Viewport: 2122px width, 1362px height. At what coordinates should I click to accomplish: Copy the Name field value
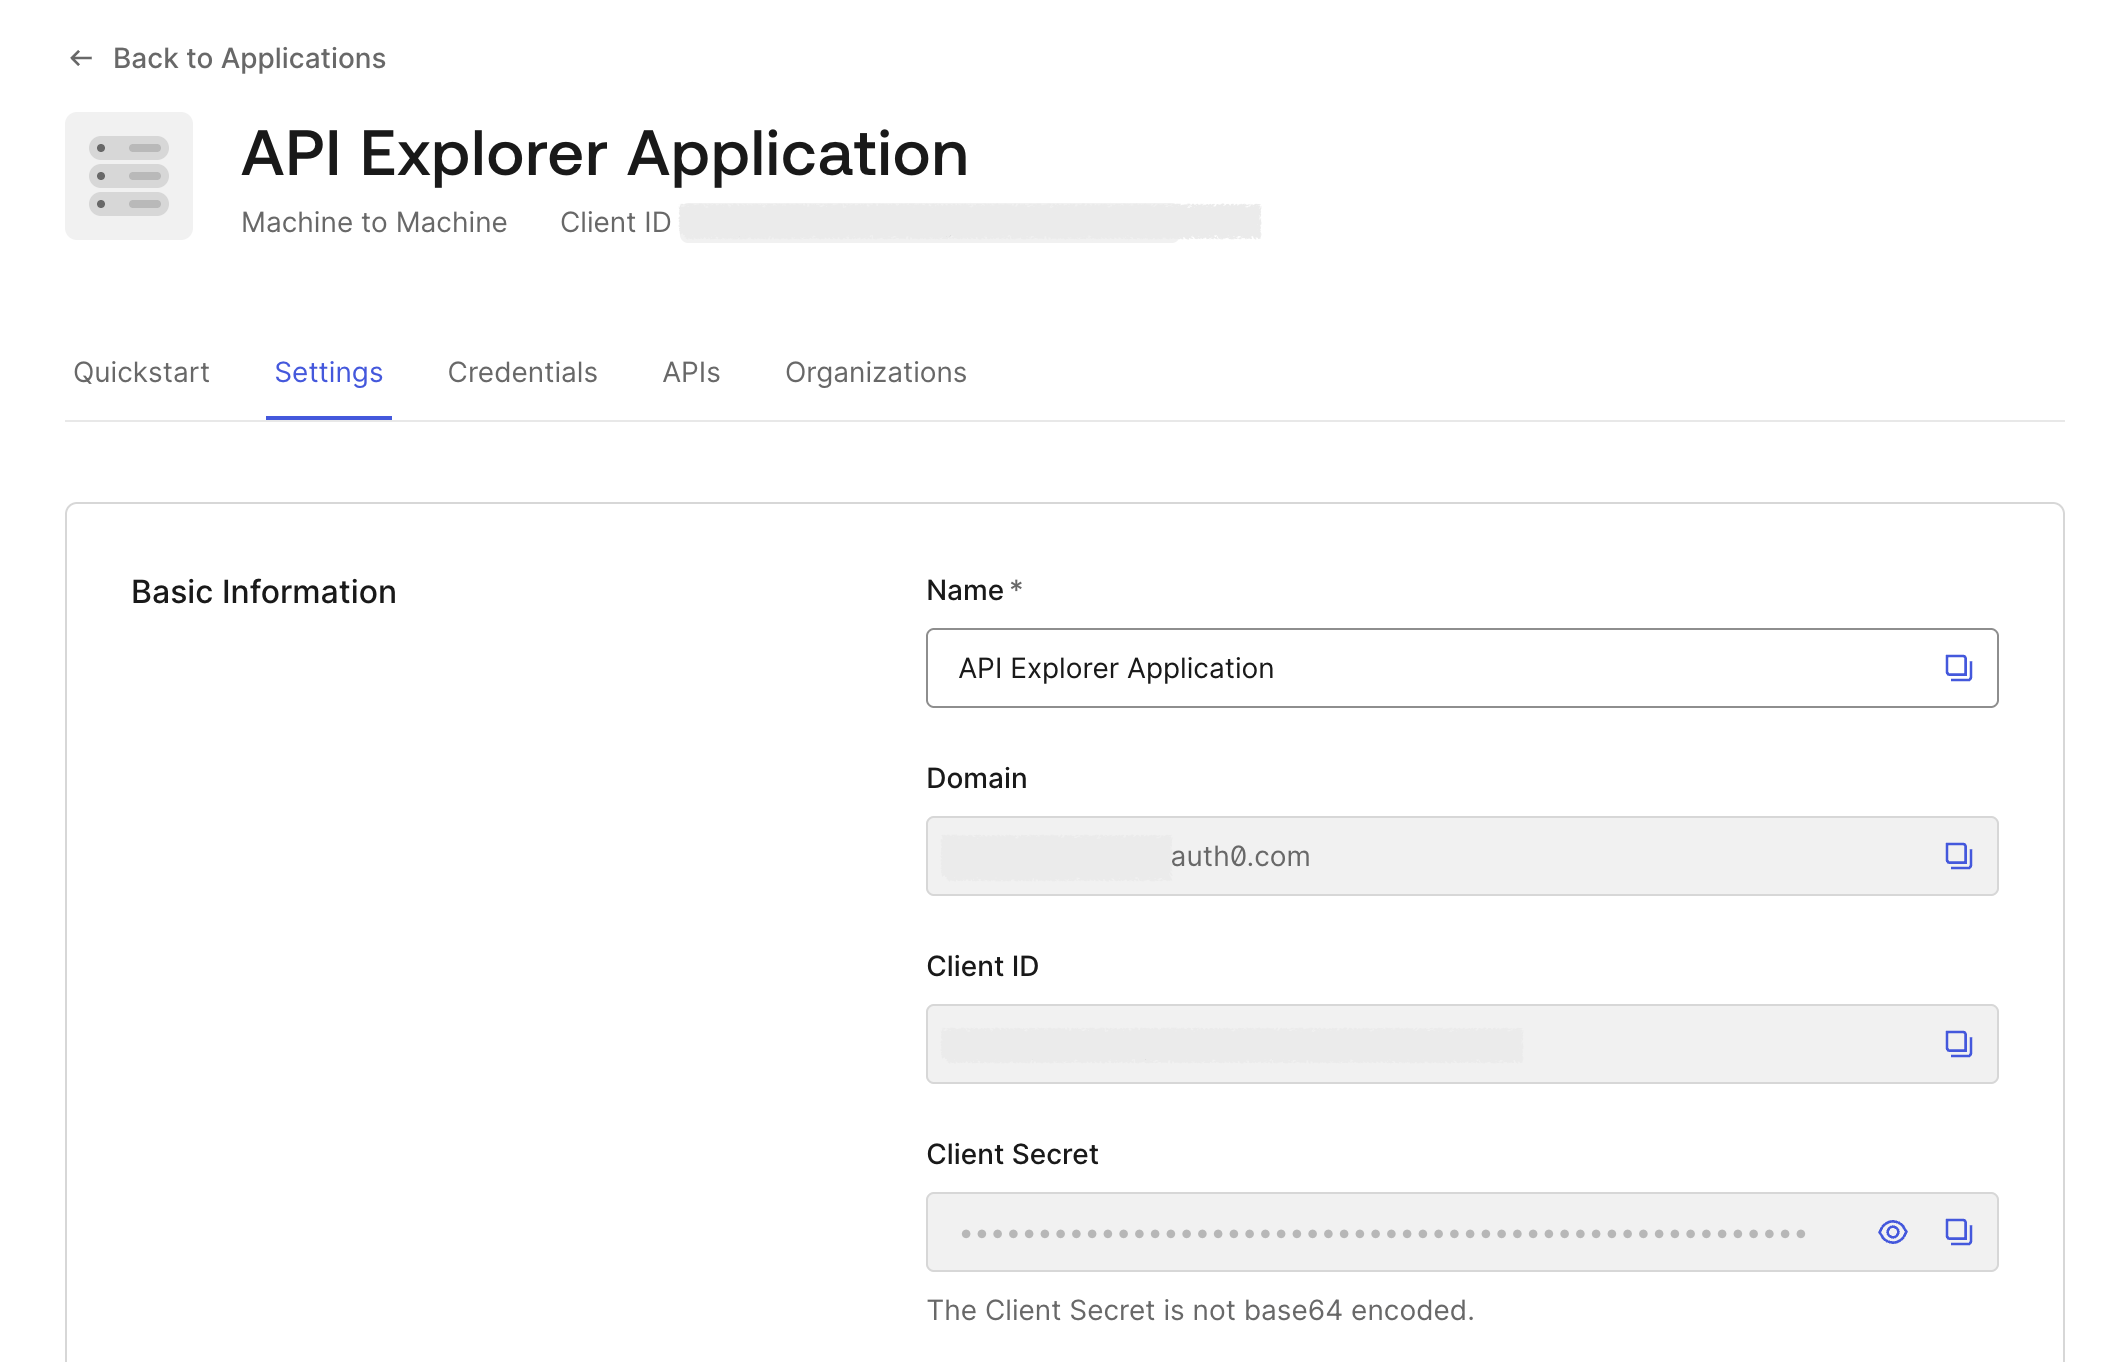click(x=1958, y=668)
